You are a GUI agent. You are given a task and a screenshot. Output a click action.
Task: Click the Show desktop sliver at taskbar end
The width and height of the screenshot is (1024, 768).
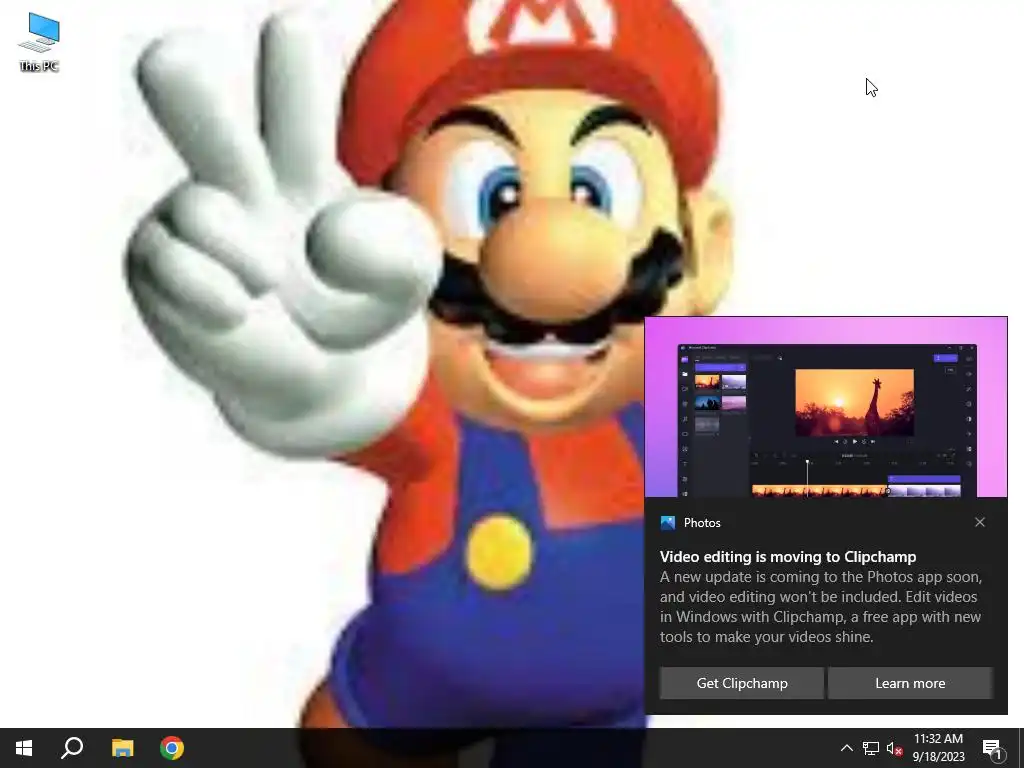[1021, 748]
